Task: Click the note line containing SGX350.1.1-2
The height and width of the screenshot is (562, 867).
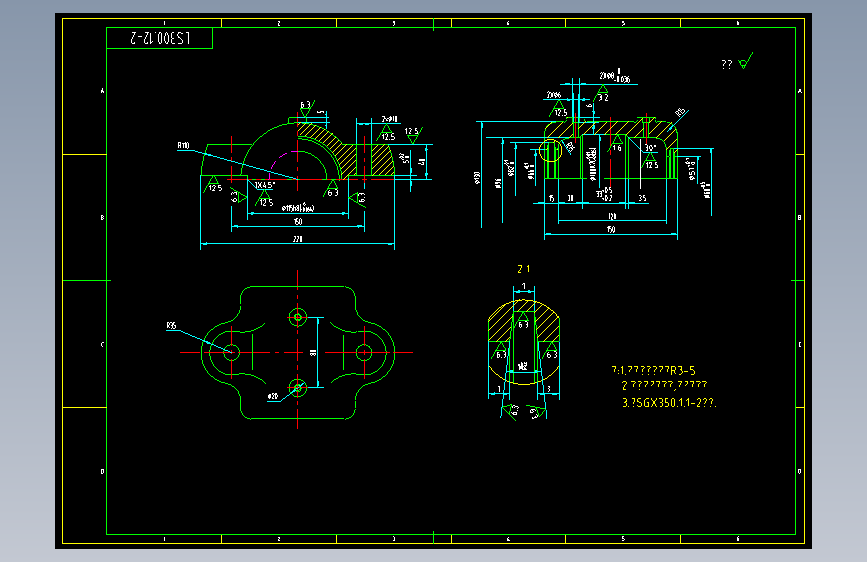Action: [x=669, y=403]
